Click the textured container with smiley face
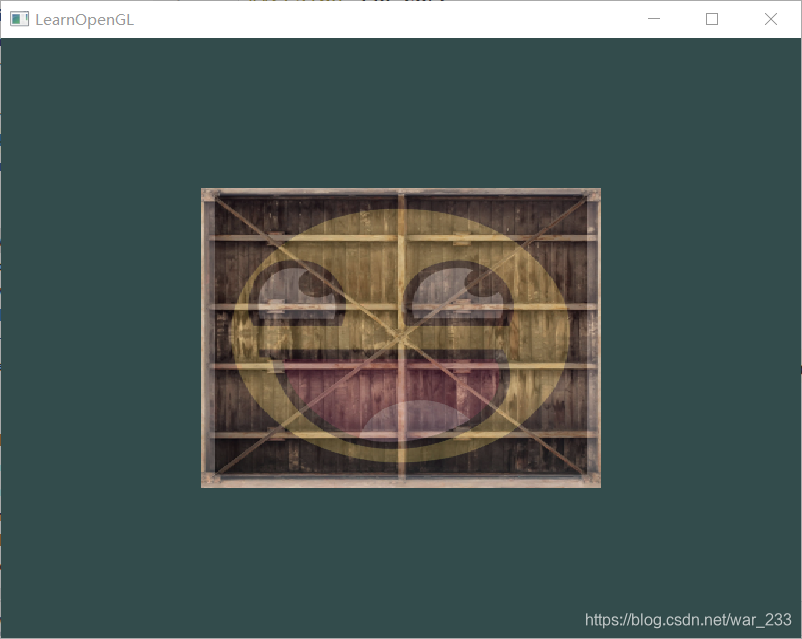 (401, 338)
